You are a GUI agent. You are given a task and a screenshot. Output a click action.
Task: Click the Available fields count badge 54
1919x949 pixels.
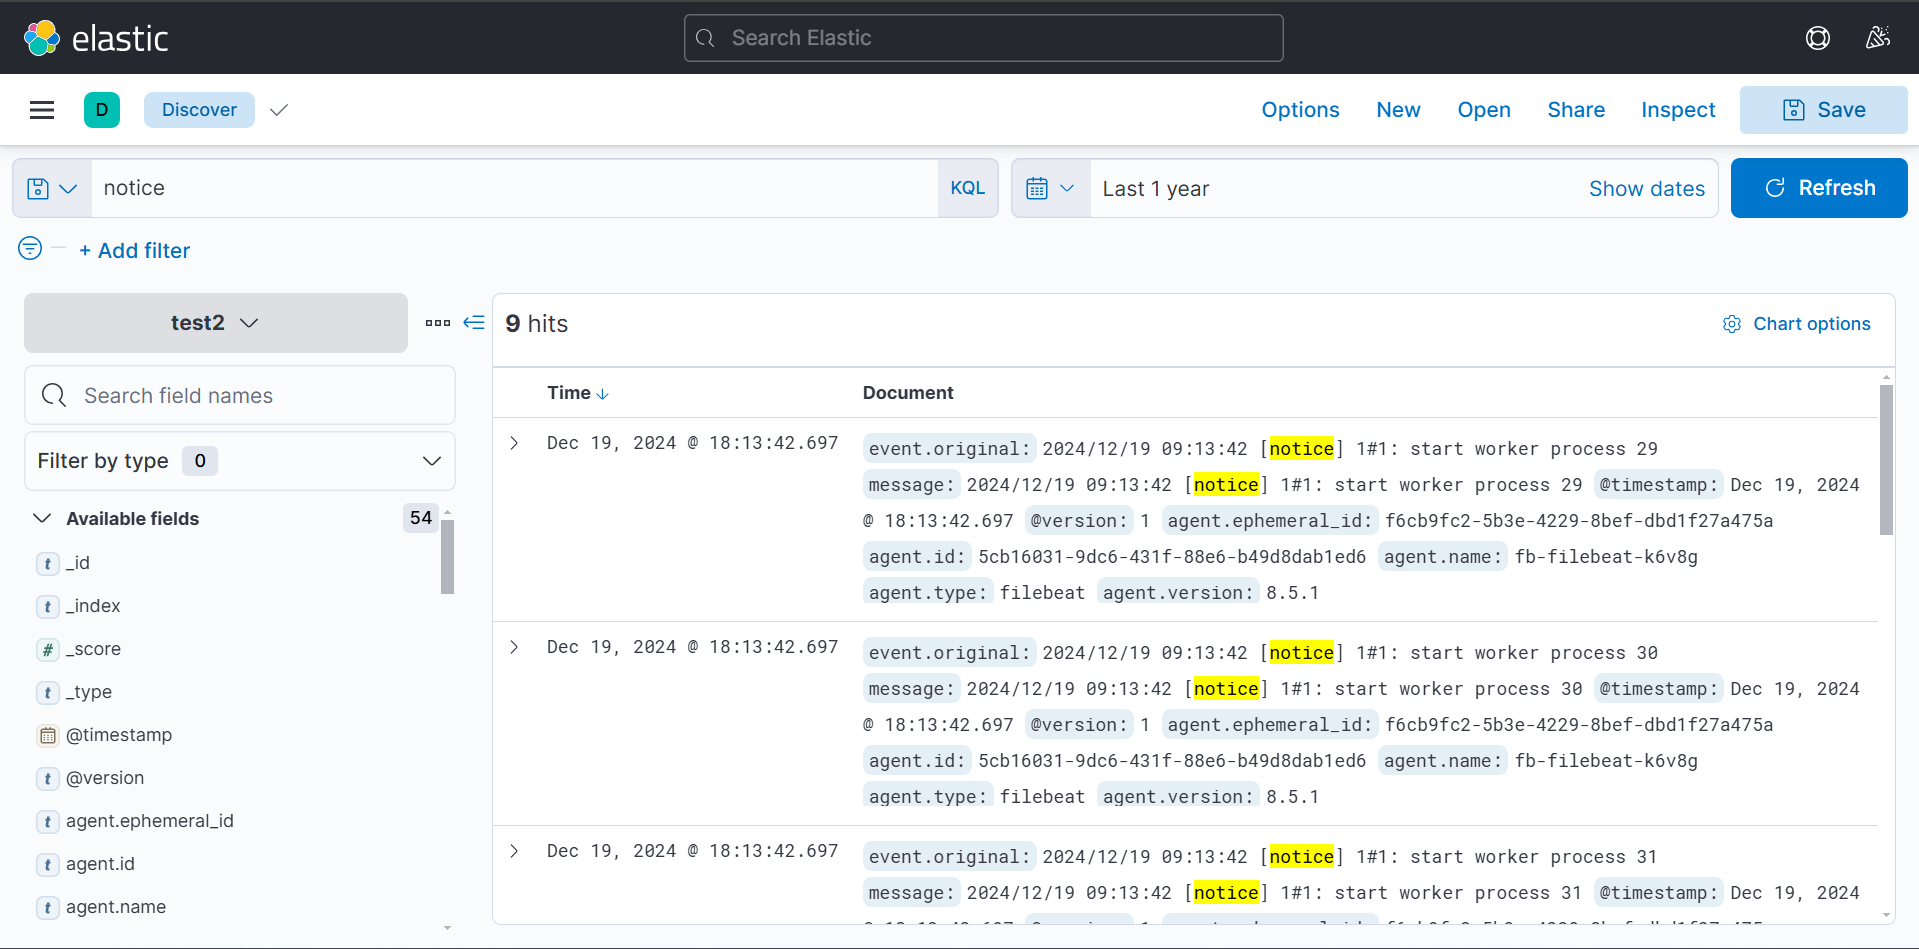click(421, 518)
